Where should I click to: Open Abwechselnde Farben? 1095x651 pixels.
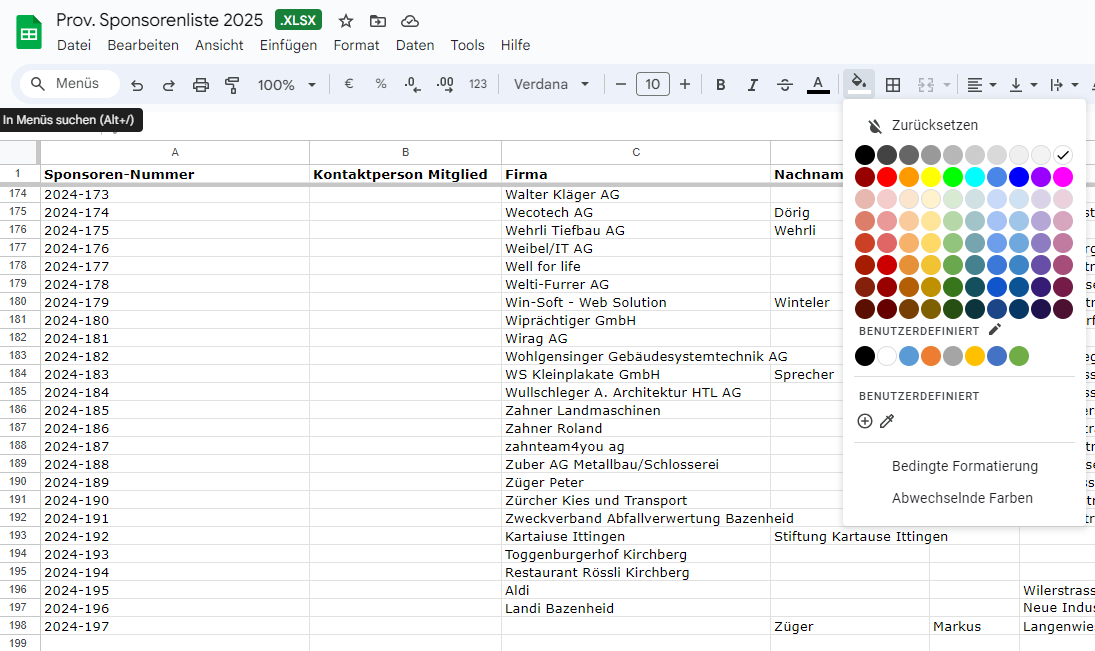coord(962,499)
